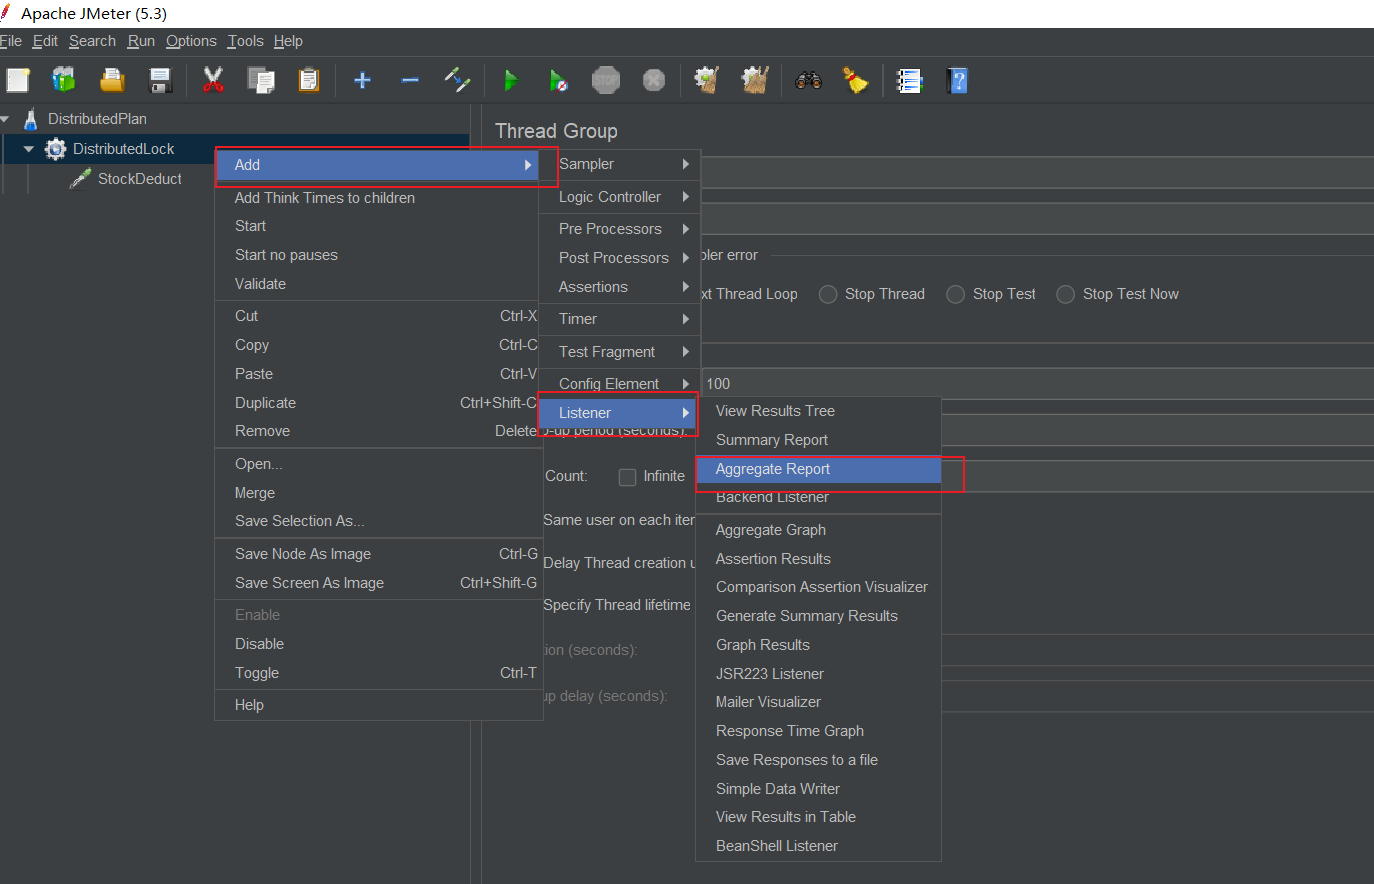
Task: Toggle the Infinite loop count checkbox
Action: (x=628, y=477)
